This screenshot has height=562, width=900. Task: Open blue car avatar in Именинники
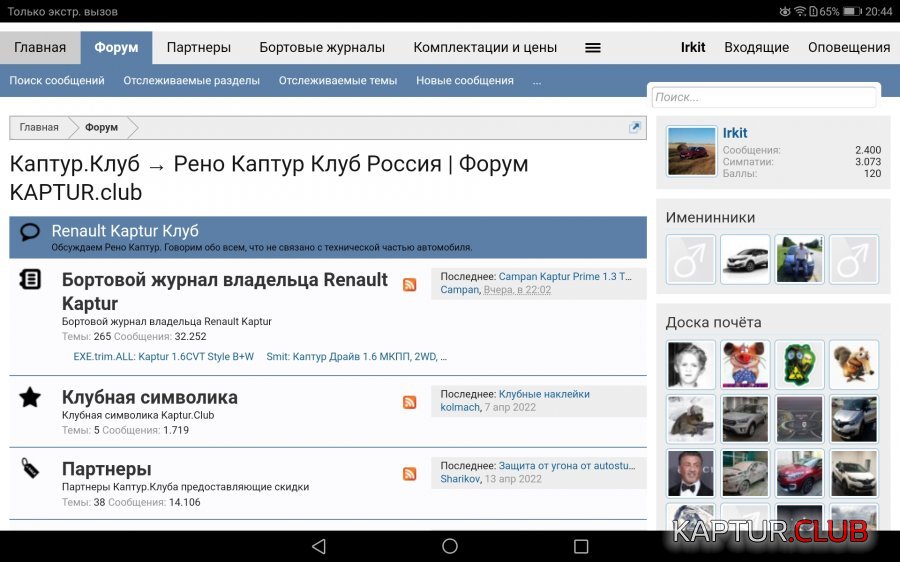click(800, 259)
